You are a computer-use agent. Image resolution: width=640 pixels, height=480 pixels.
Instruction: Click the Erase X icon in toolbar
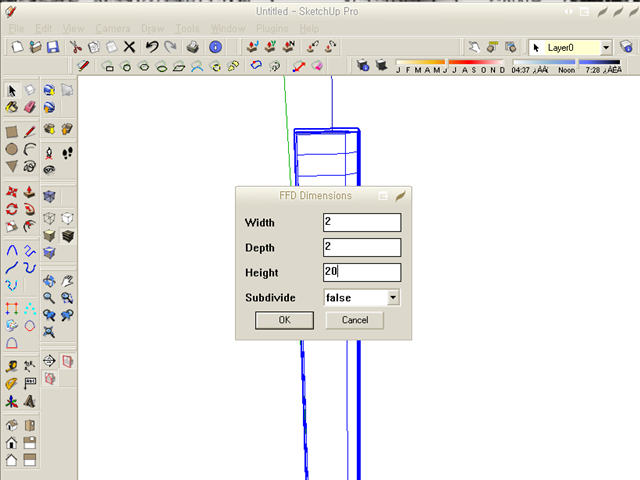[129, 47]
